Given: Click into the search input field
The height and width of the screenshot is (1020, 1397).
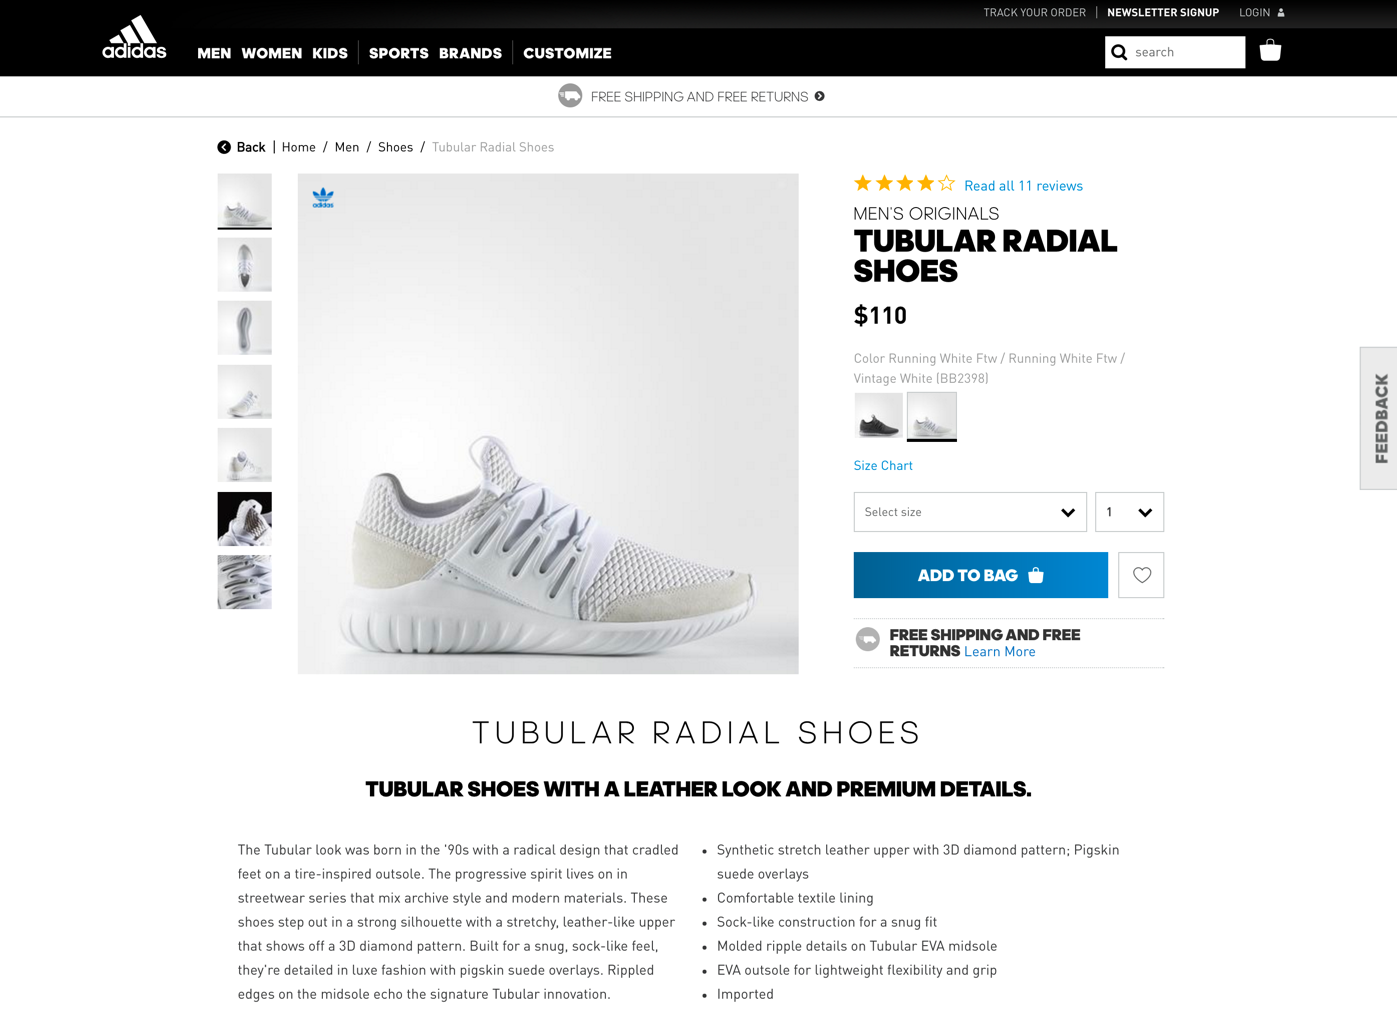Looking at the screenshot, I should pos(1187,52).
